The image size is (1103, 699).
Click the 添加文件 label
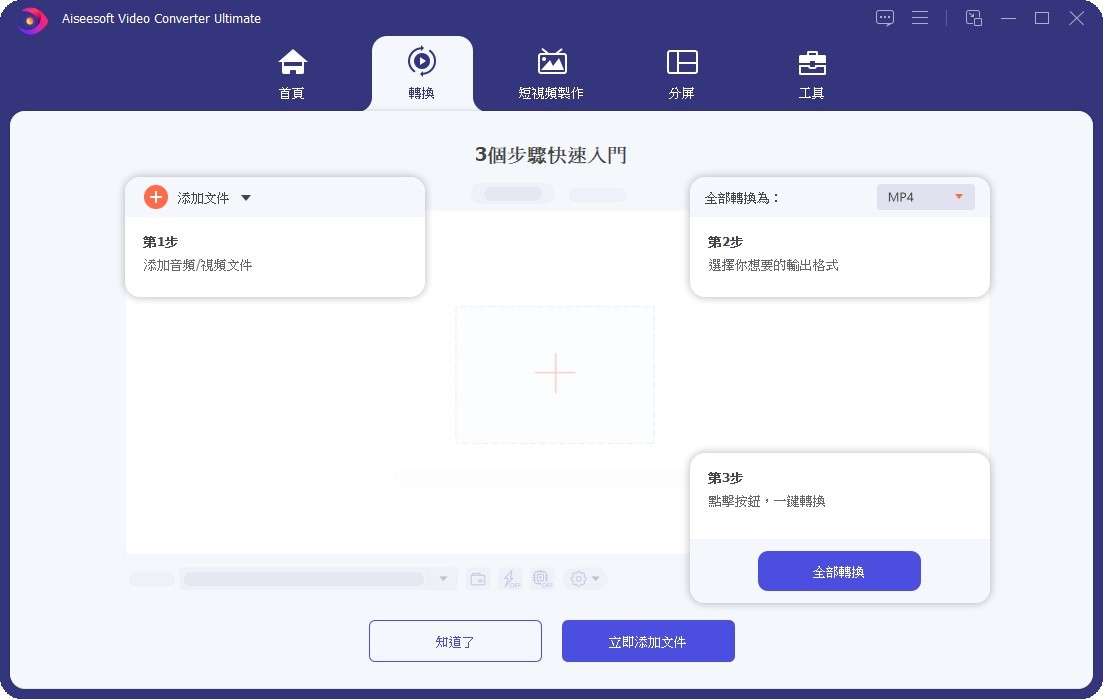[203, 198]
